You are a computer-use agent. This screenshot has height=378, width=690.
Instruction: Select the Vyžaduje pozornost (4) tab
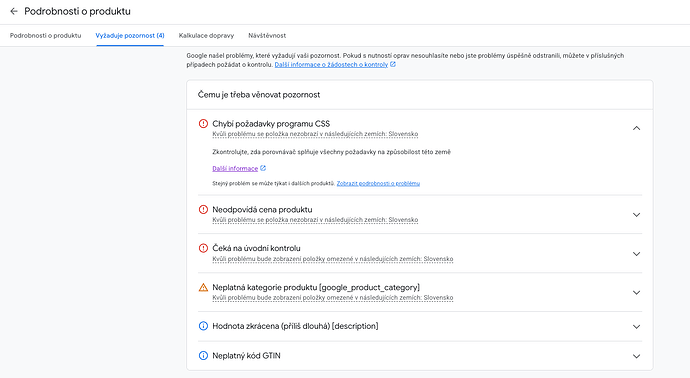pyautogui.click(x=130, y=36)
